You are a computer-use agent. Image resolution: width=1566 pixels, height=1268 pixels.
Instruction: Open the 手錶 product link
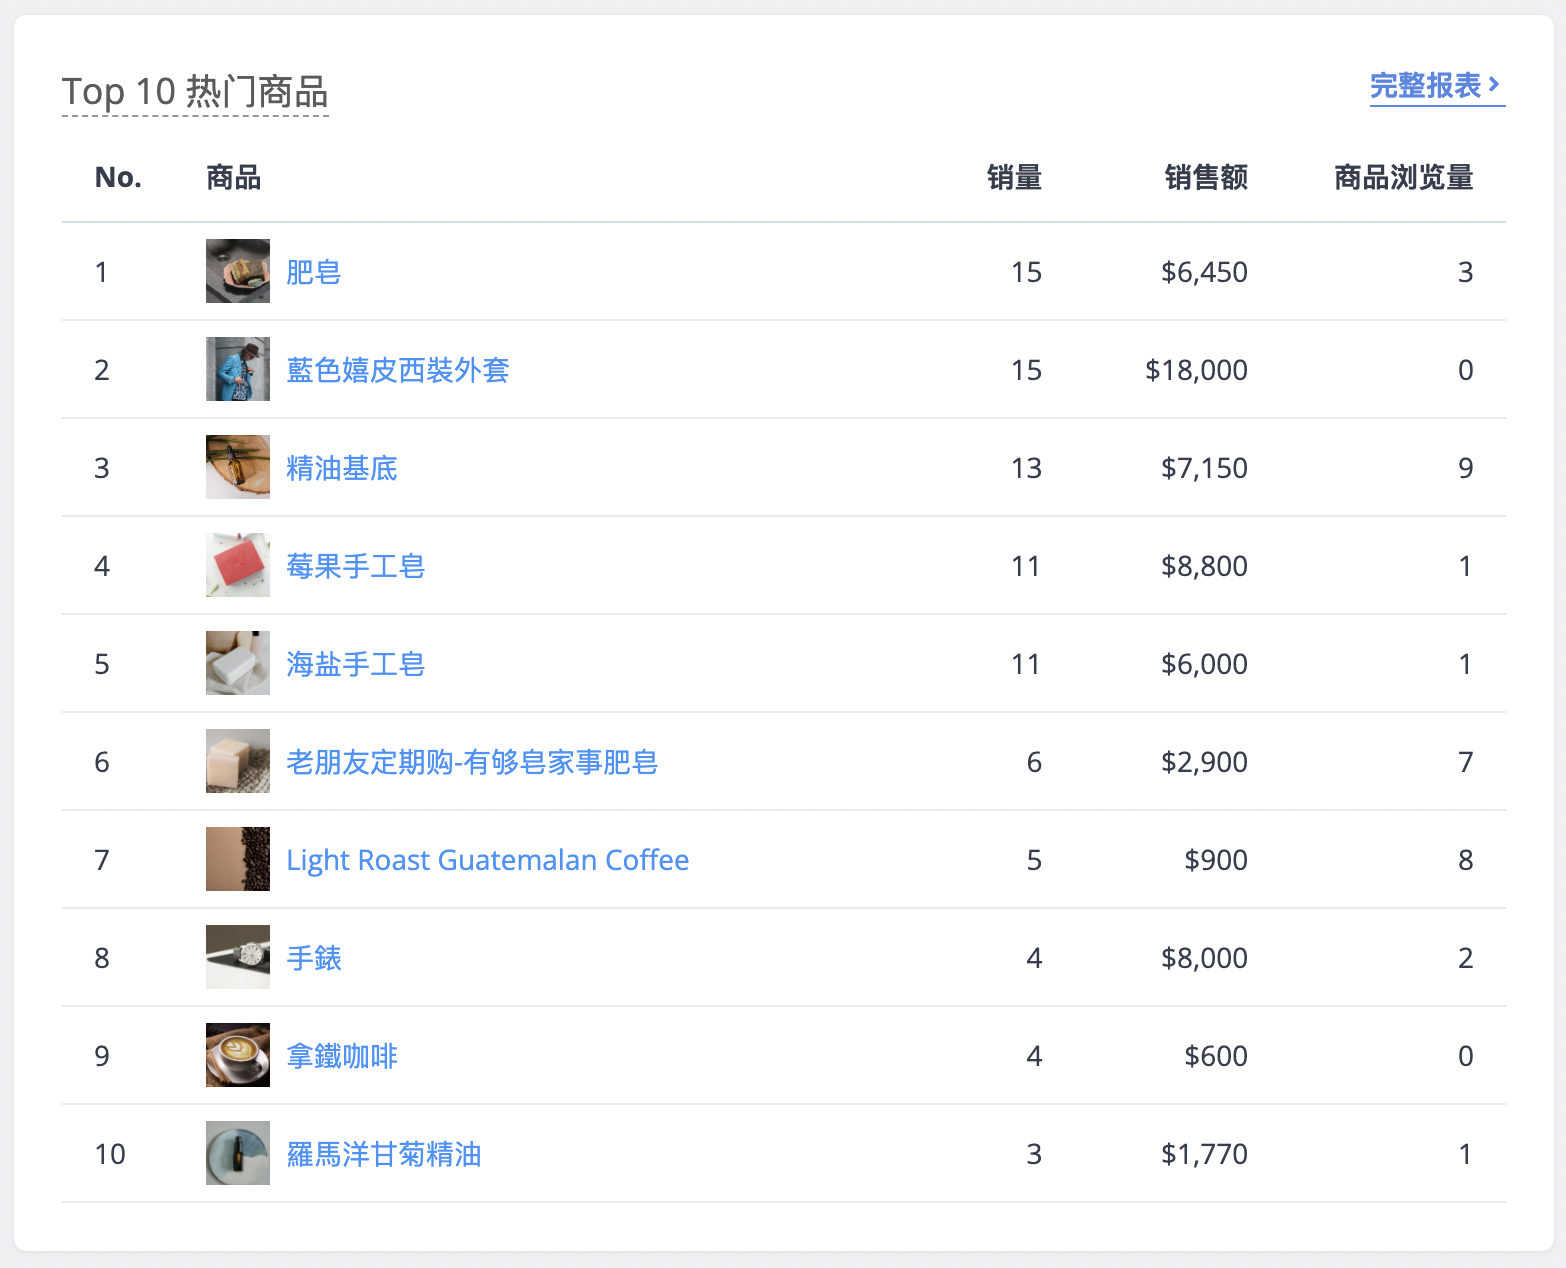coord(314,958)
